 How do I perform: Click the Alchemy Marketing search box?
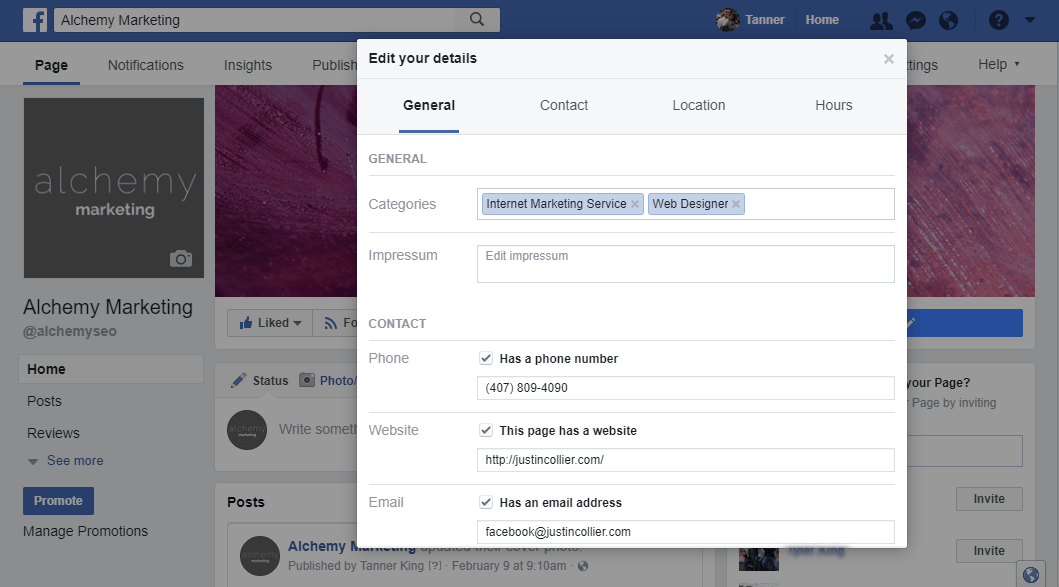click(x=277, y=20)
